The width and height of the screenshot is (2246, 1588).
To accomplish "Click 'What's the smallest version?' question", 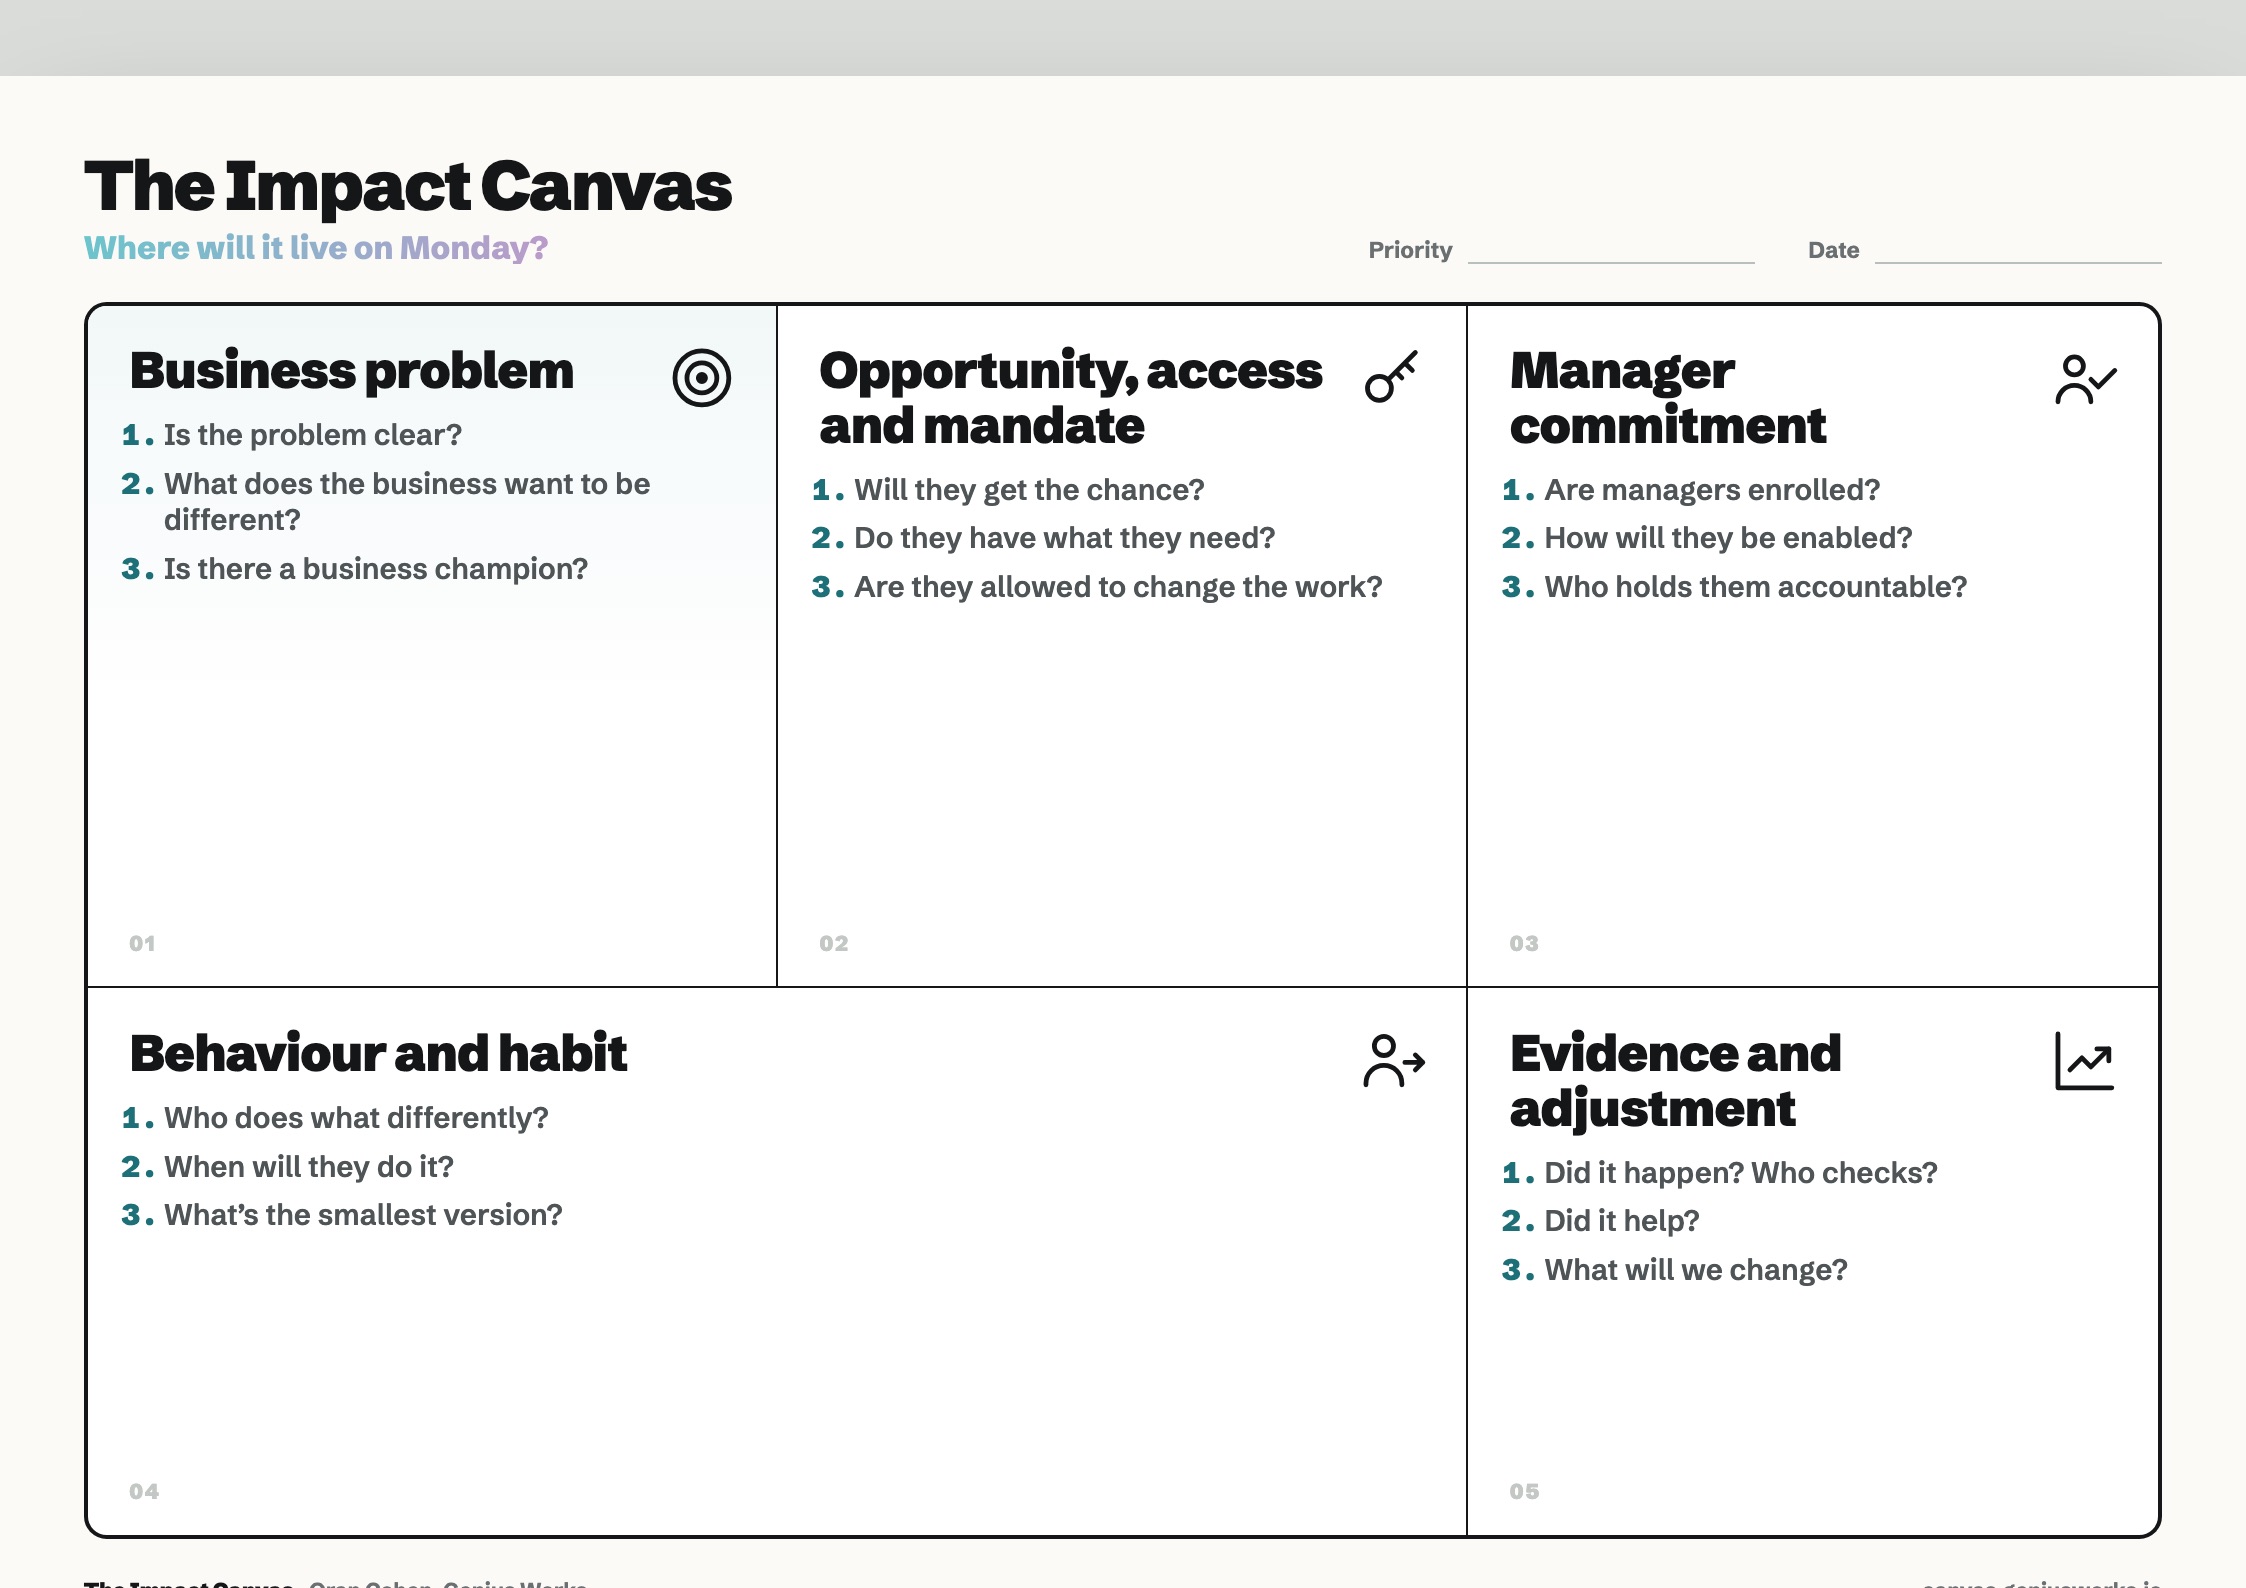I will click(x=363, y=1215).
